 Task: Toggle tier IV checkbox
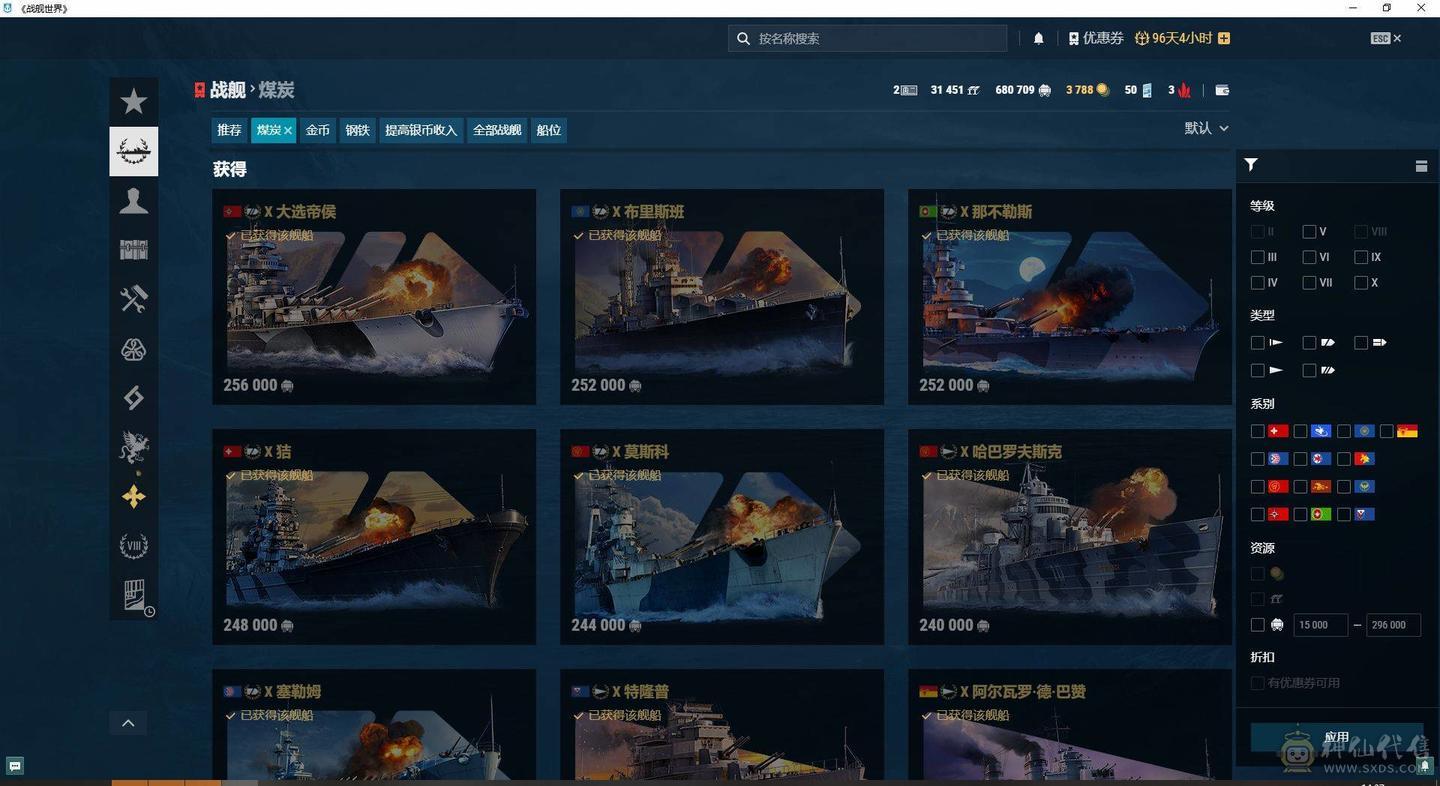pos(1258,283)
